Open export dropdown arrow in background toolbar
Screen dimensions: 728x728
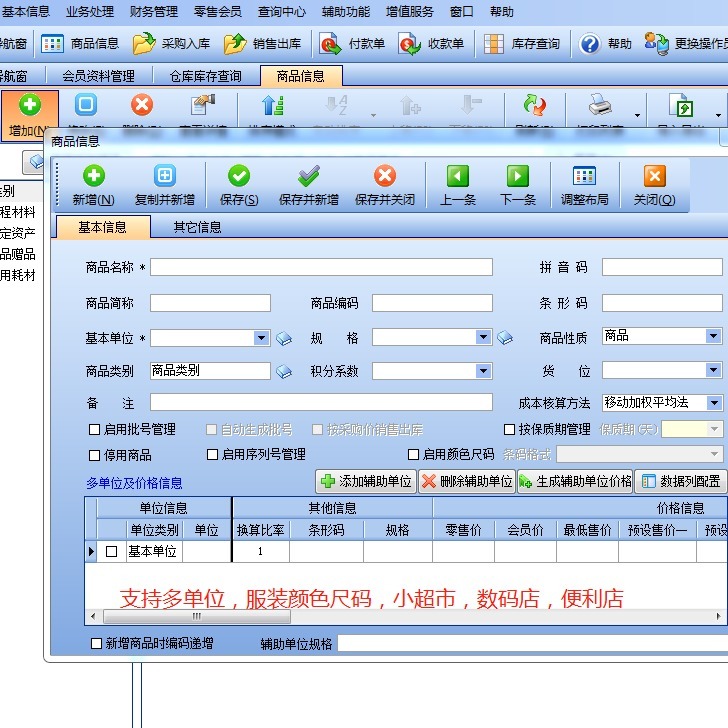click(x=718, y=115)
